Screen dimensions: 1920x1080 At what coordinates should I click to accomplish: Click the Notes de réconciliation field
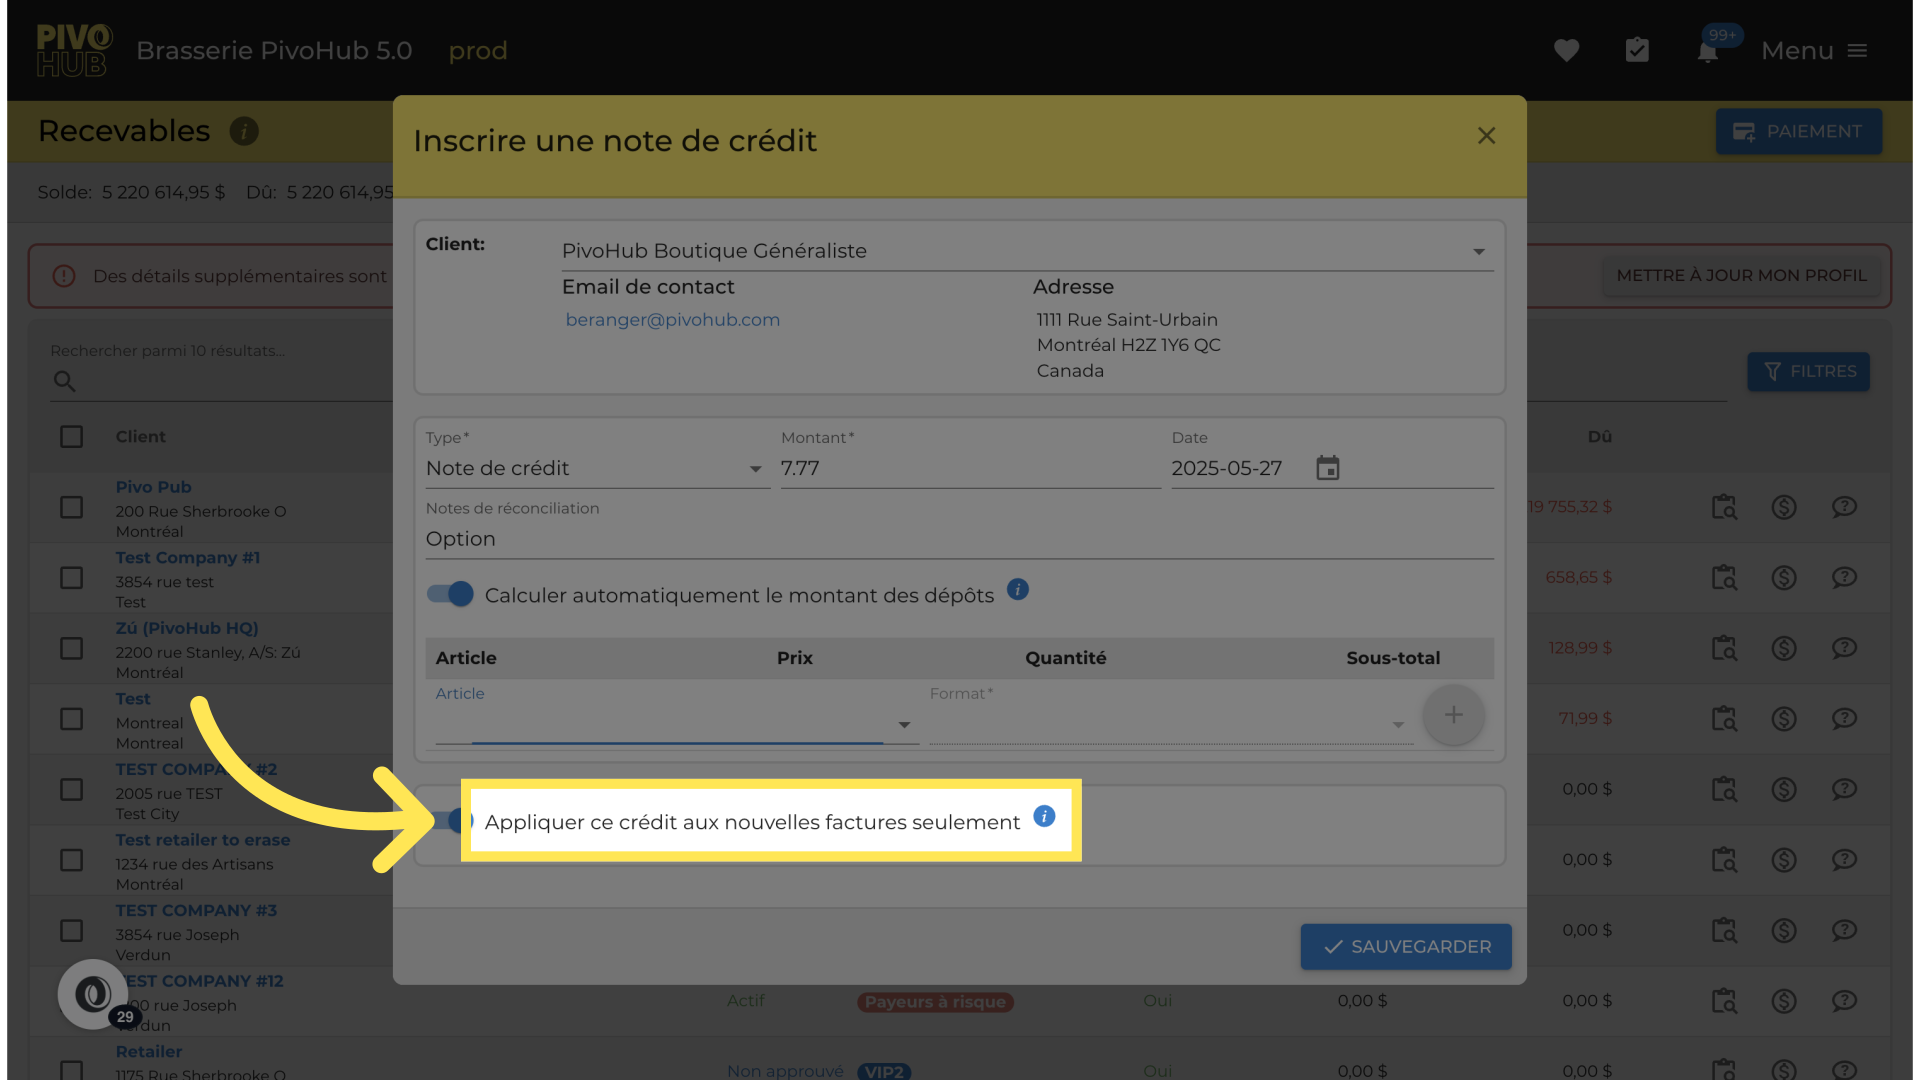point(958,539)
